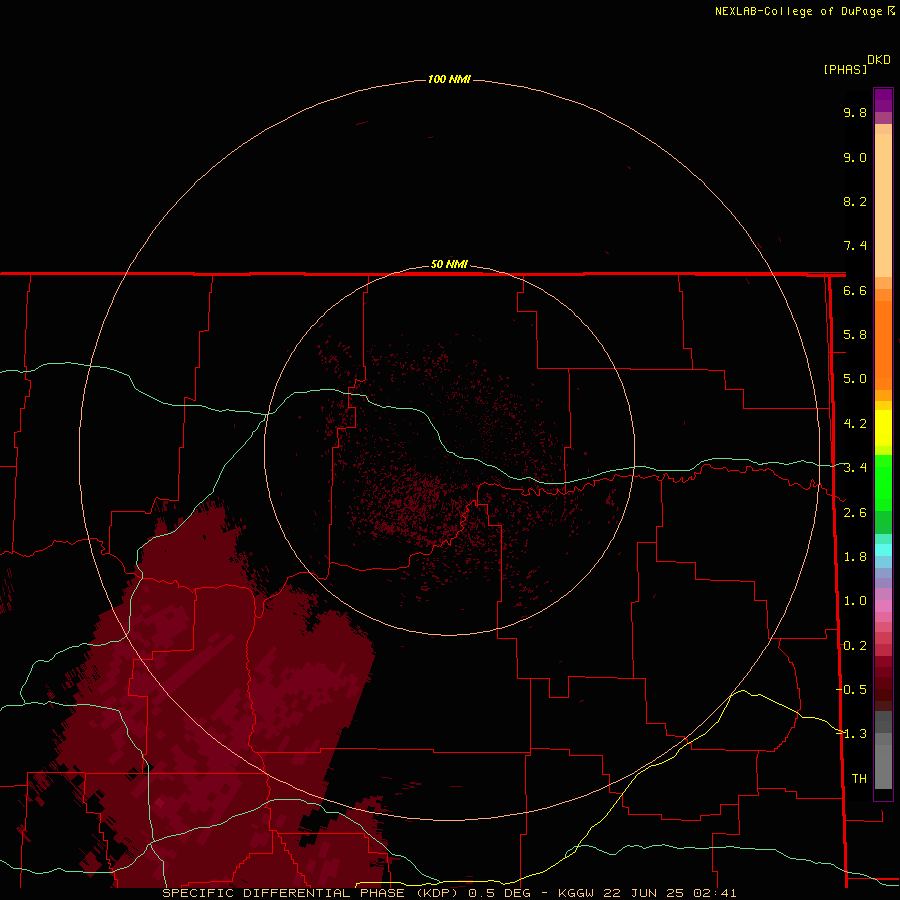This screenshot has height=900, width=900.
Task: Click the 3.4 scale value
Action: (x=855, y=468)
